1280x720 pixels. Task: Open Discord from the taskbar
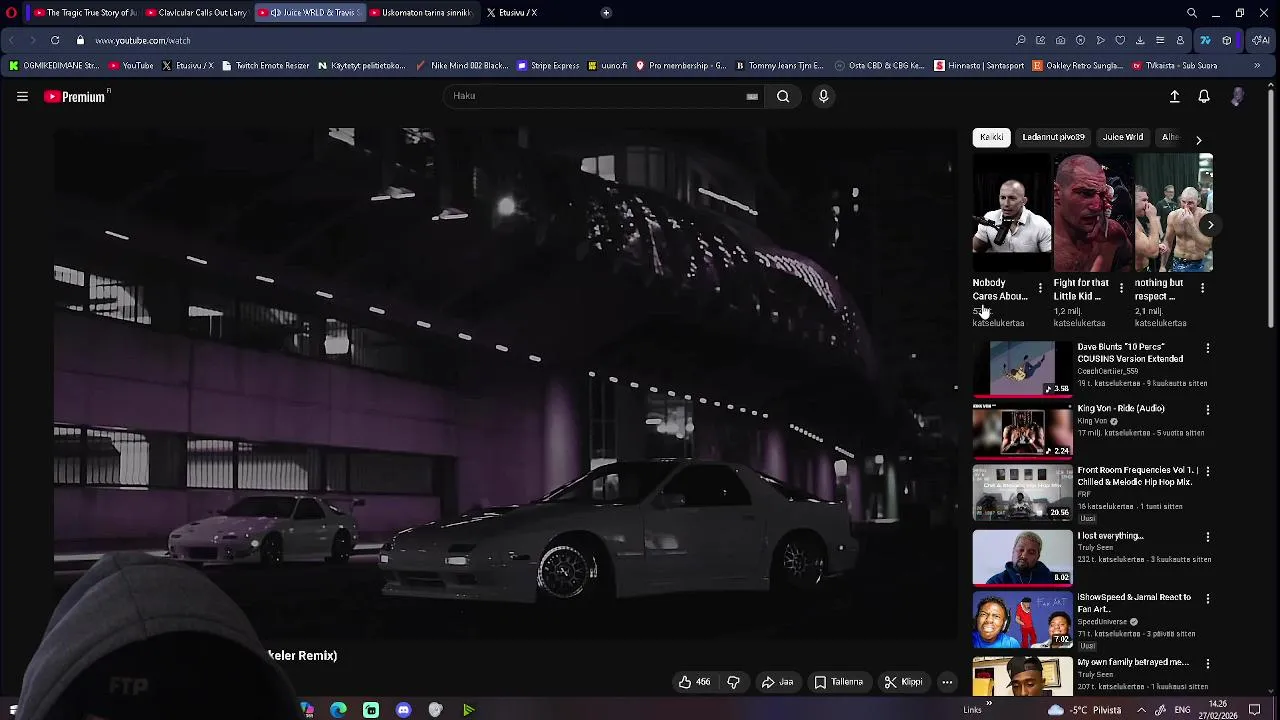coord(403,710)
